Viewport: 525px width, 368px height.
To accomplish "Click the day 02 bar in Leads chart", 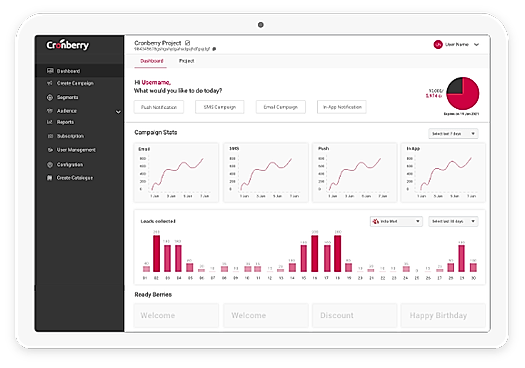I will click(156, 253).
